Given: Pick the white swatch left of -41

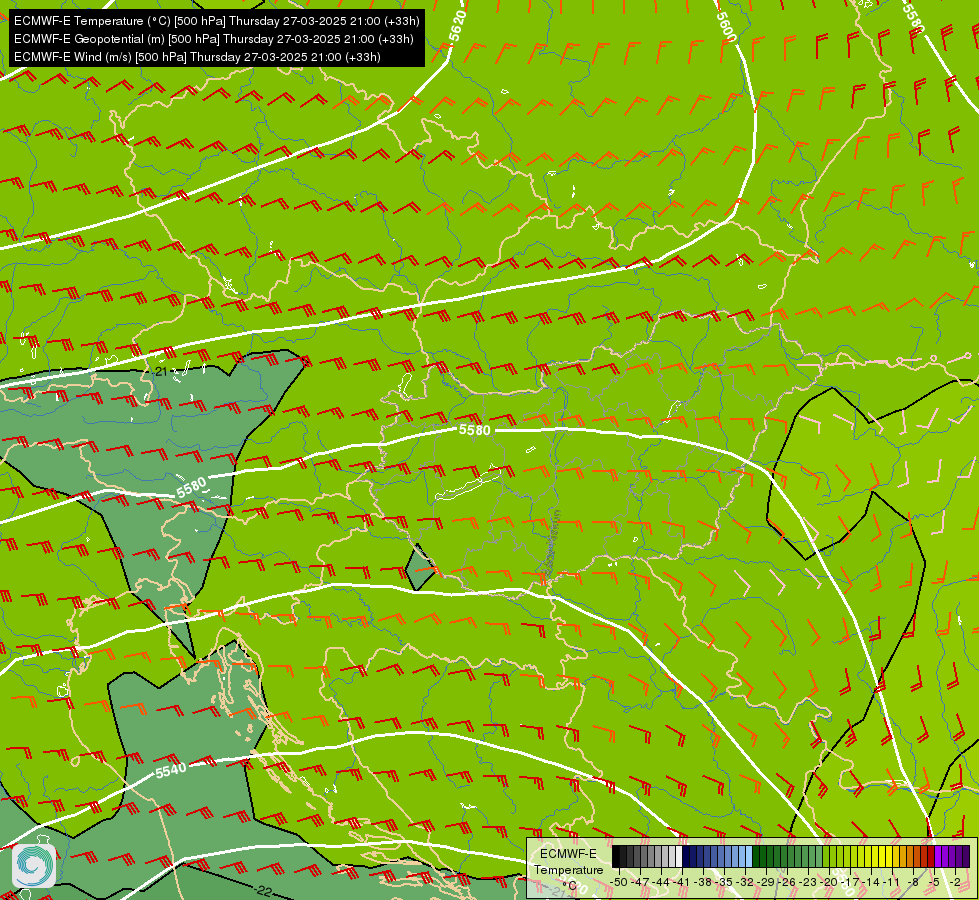Looking at the screenshot, I should pos(679,856).
